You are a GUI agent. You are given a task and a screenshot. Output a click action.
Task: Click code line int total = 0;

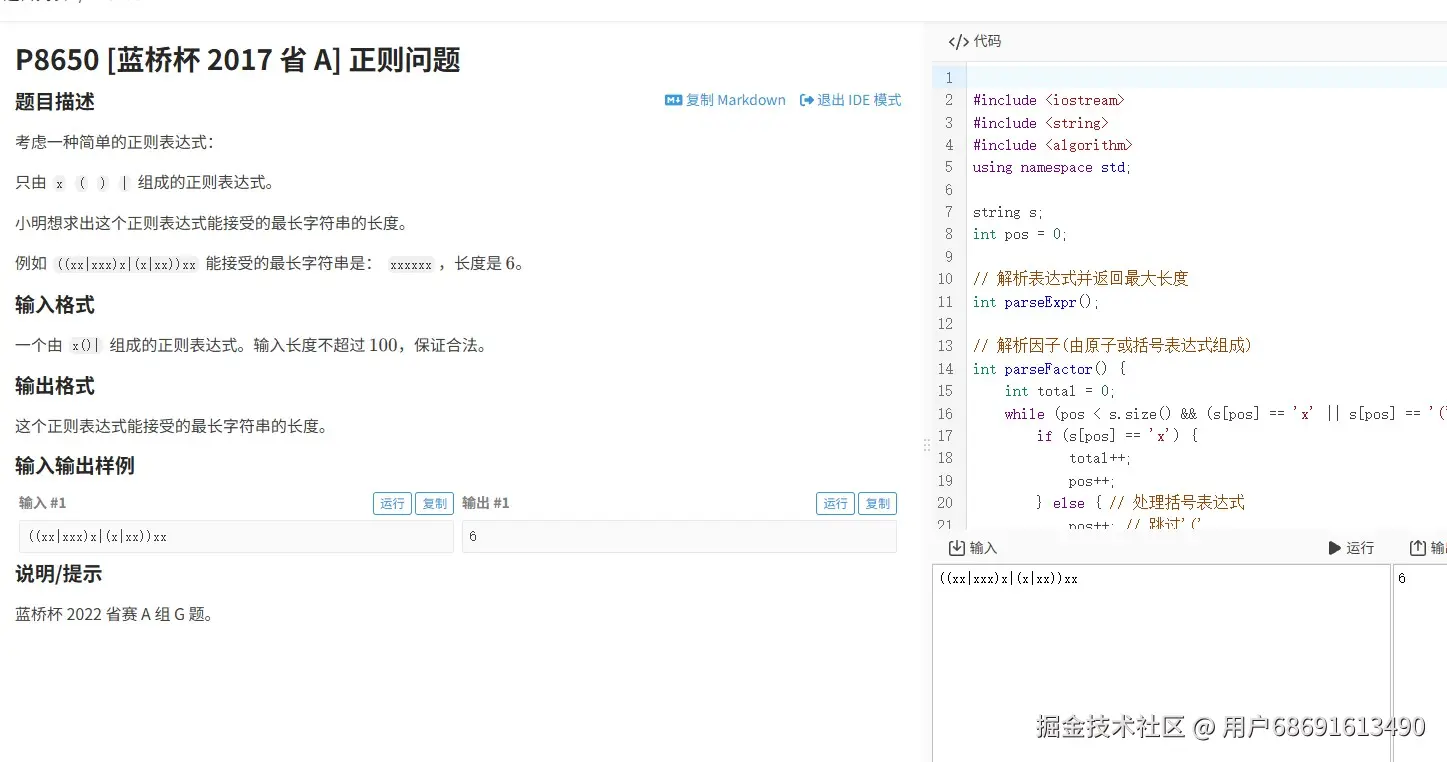point(1060,391)
